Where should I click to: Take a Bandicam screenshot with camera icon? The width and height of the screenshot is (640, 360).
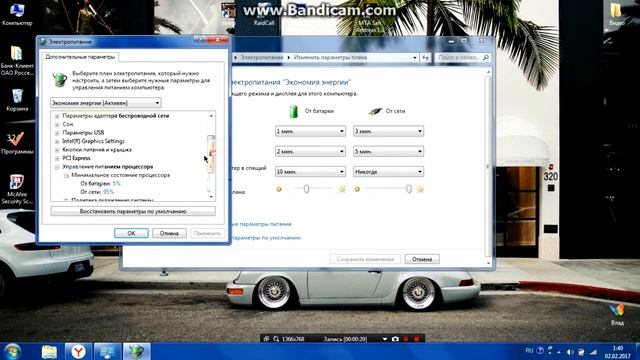(395, 339)
